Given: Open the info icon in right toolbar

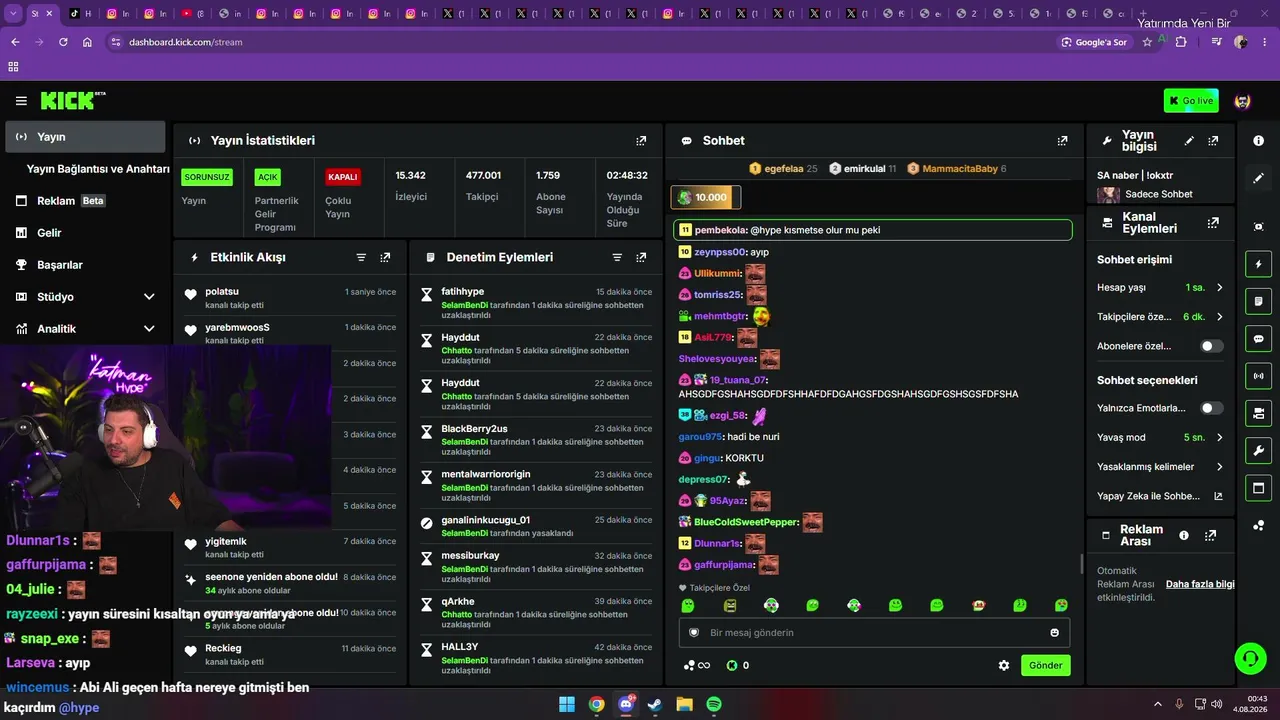Looking at the screenshot, I should pyautogui.click(x=1258, y=141).
